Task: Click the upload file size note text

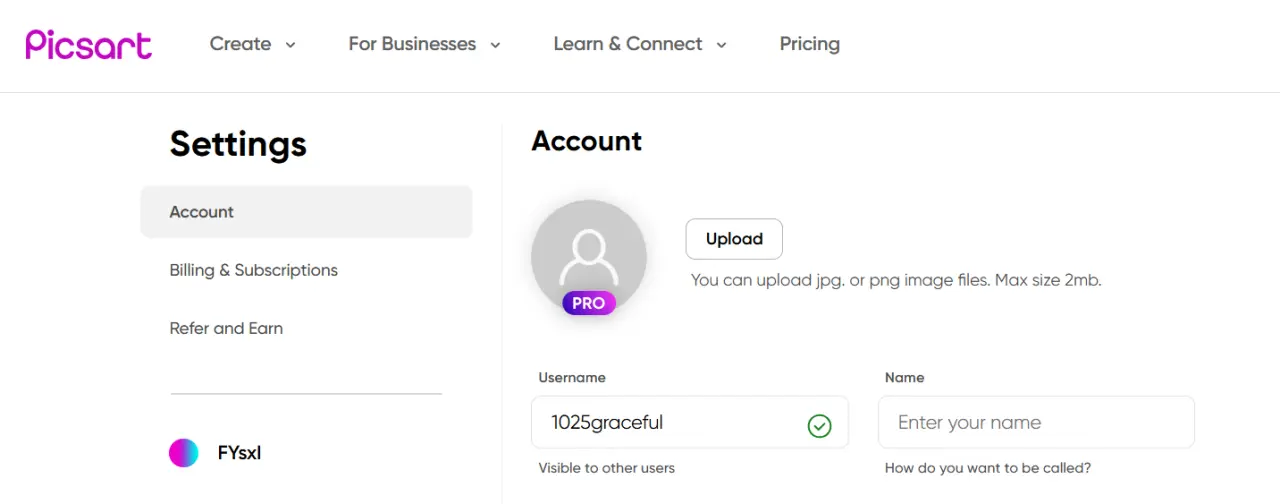Action: [896, 280]
